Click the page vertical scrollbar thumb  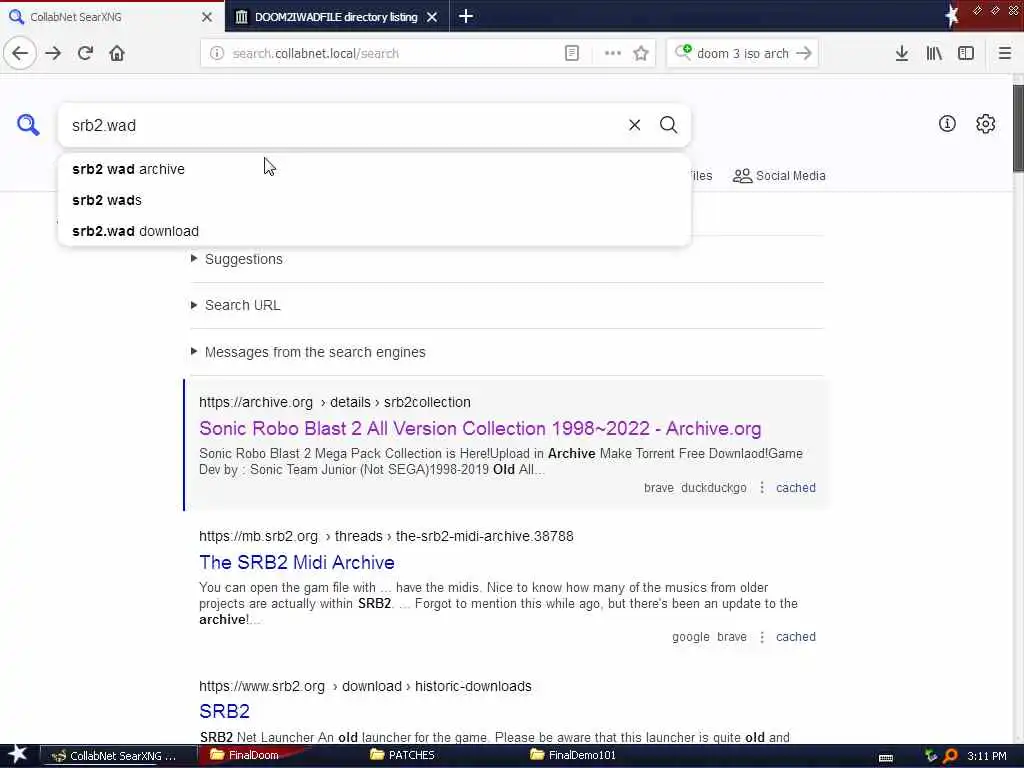click(1018, 129)
